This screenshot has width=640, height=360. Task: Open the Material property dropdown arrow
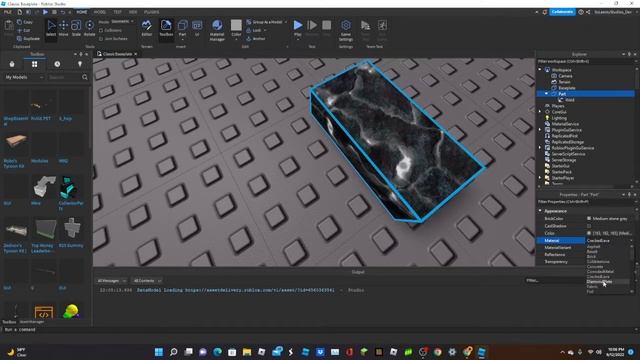pos(631,240)
